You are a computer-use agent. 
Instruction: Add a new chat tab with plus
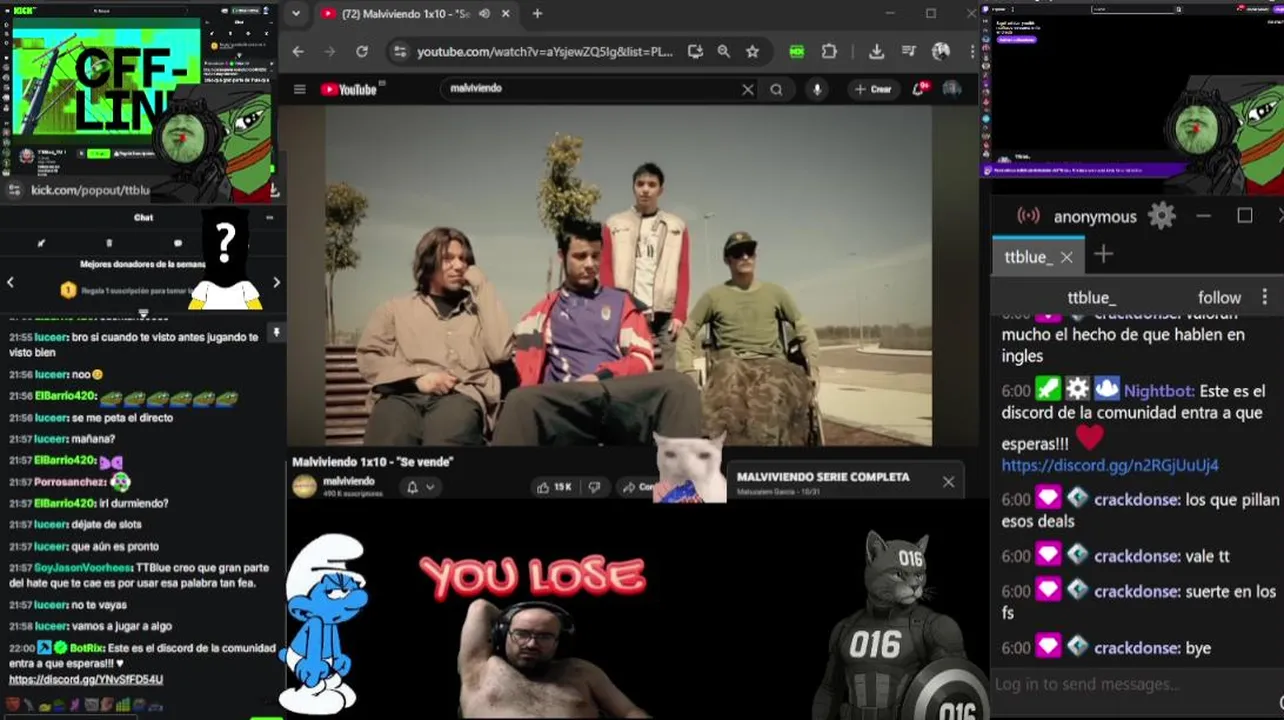coord(1103,255)
